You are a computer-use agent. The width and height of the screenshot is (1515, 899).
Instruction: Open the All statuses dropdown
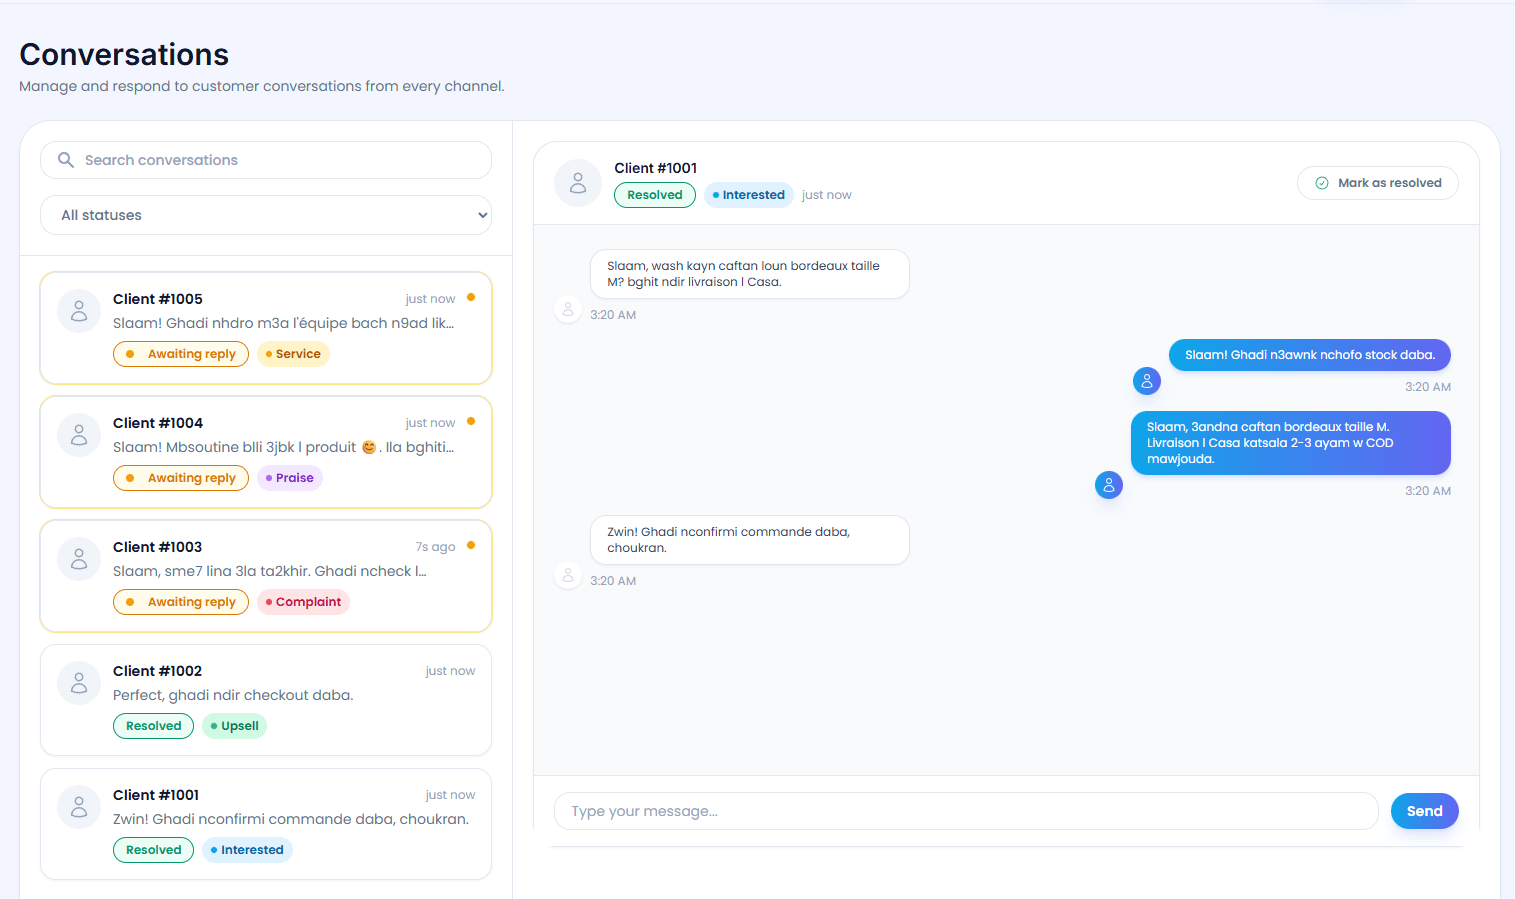tap(265, 215)
